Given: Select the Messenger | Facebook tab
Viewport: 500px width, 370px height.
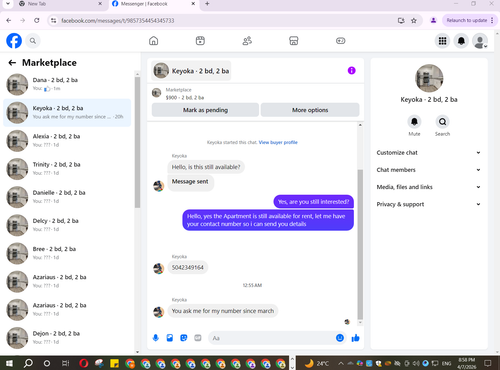Looking at the screenshot, I should (154, 4).
